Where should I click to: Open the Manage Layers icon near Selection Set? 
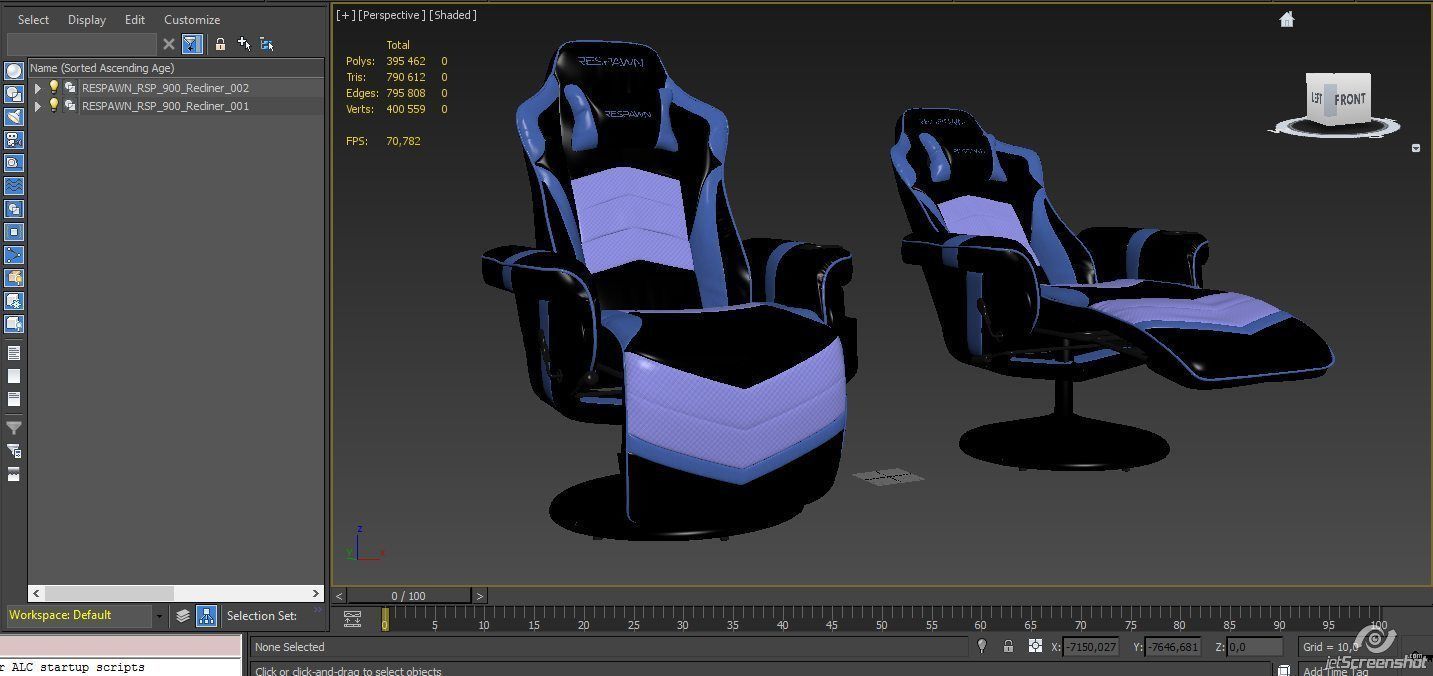(x=182, y=616)
